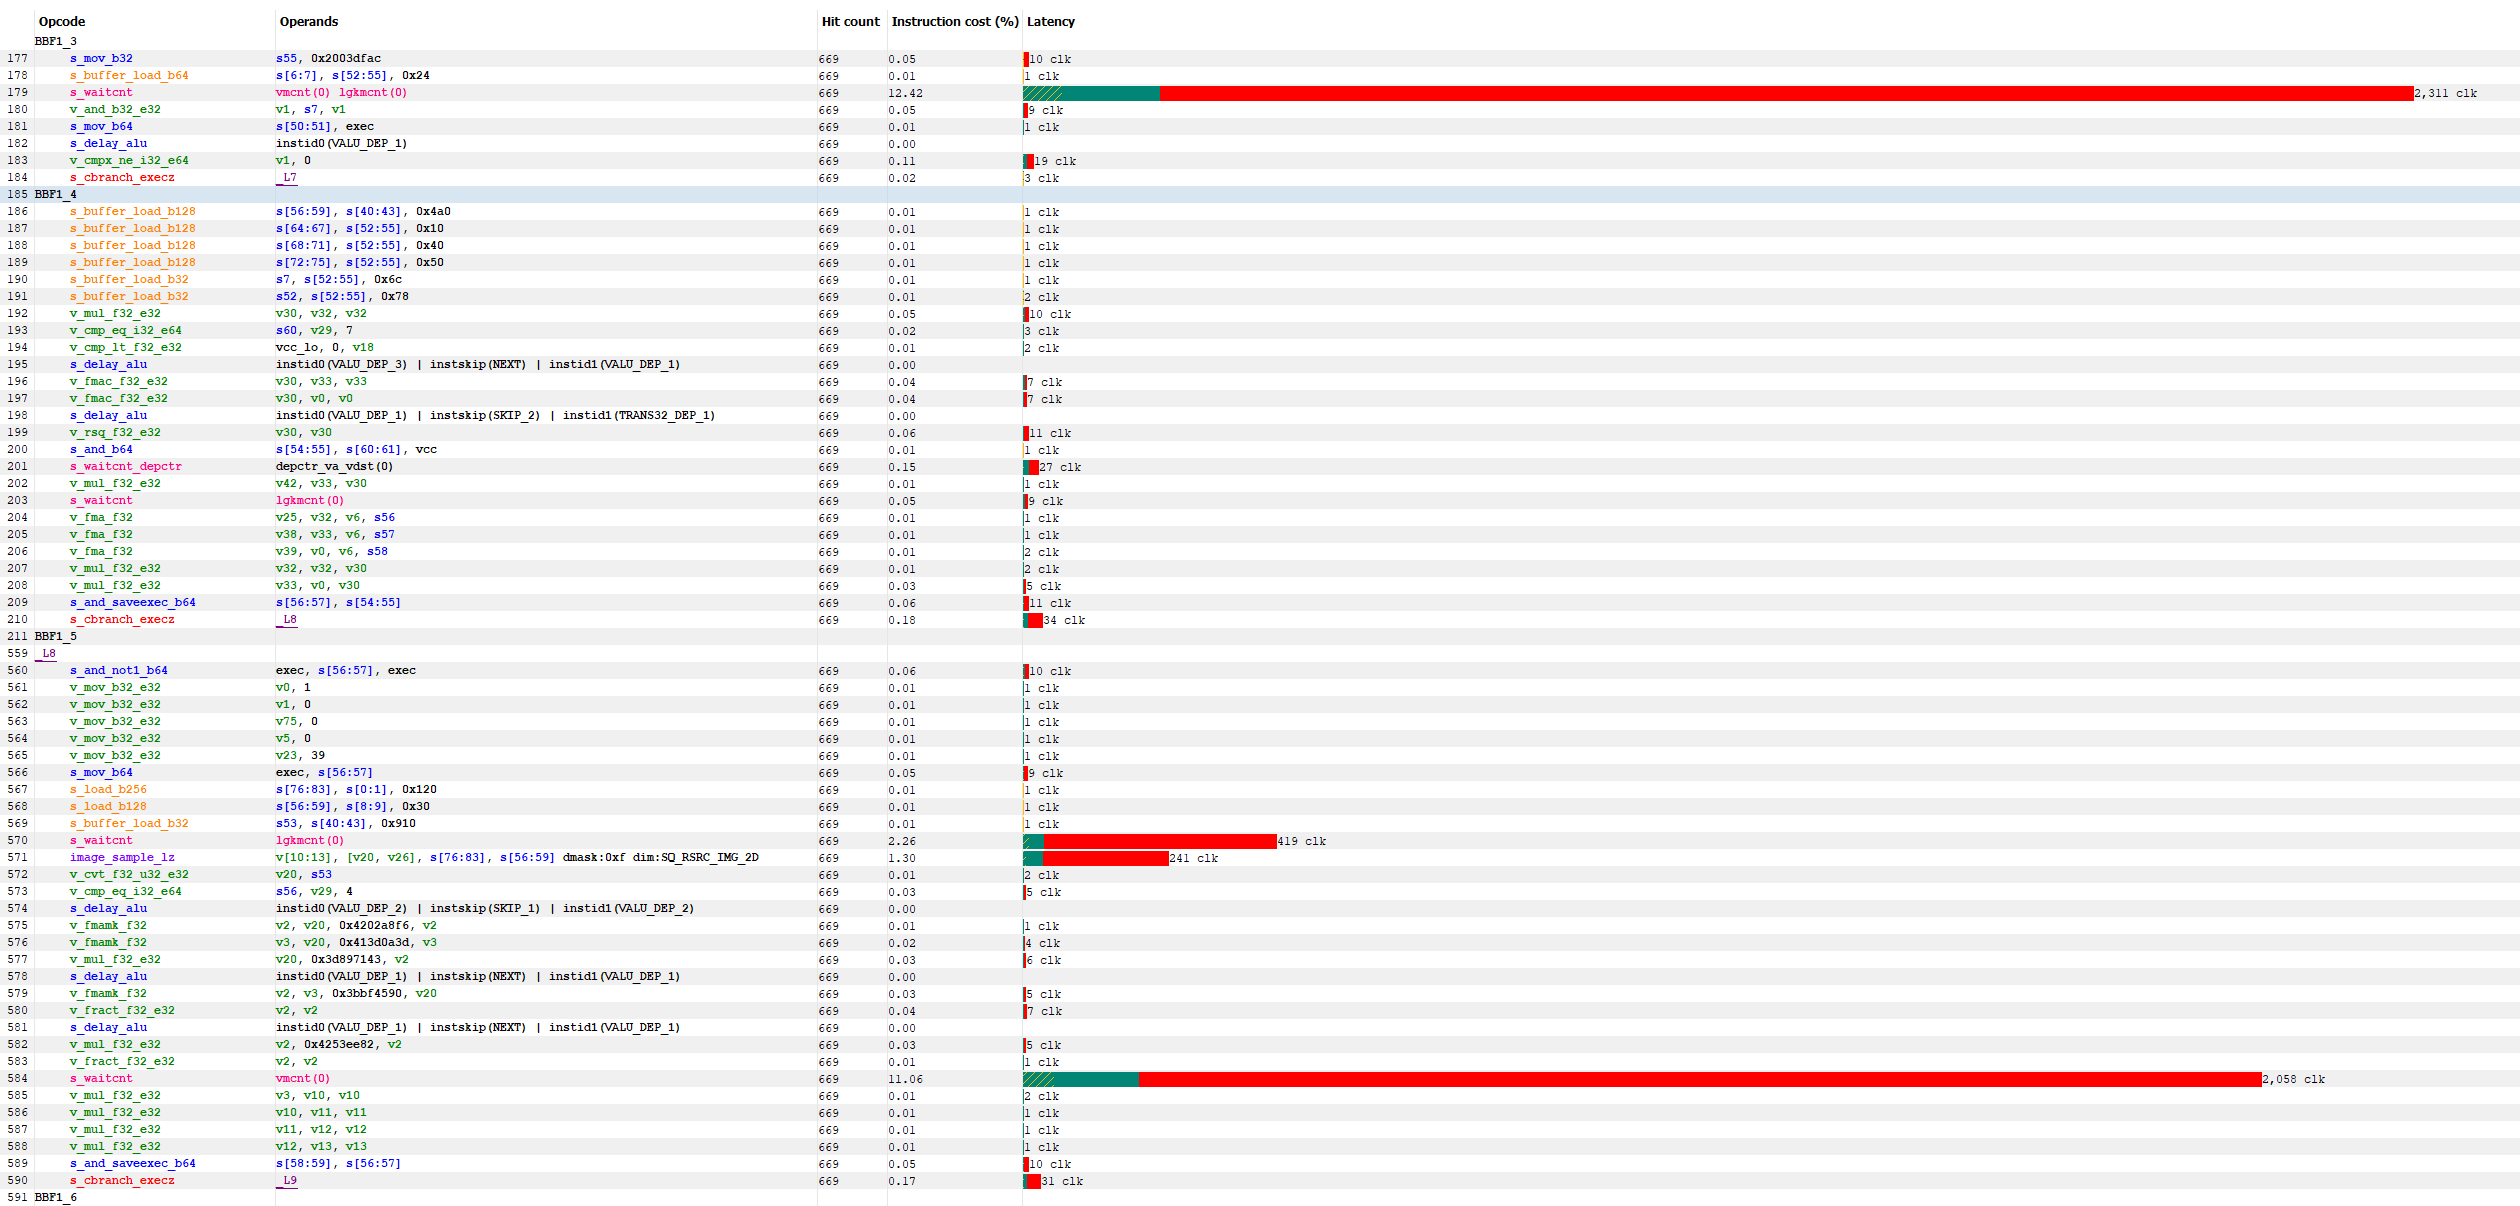The image size is (2520, 1206).
Task: Click the 2,058 clk latency bar
Action: point(1700,1079)
